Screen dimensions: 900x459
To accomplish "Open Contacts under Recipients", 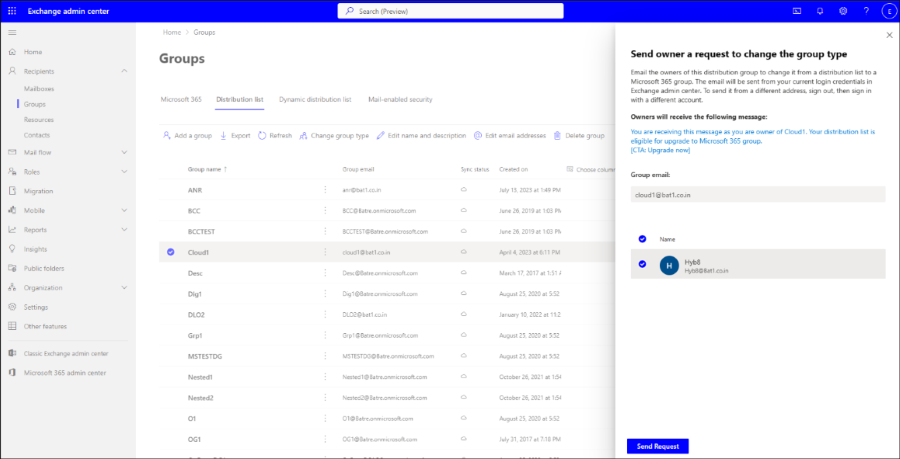I will (37, 135).
